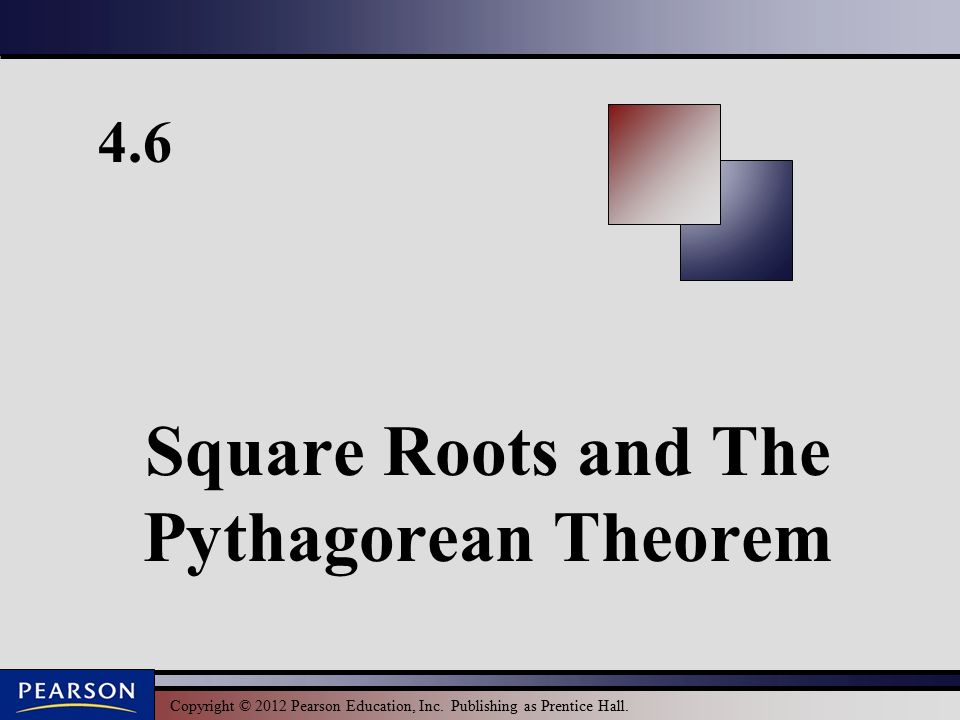The image size is (960, 720).
Task: Click the Pearson logo
Action: 77,695
